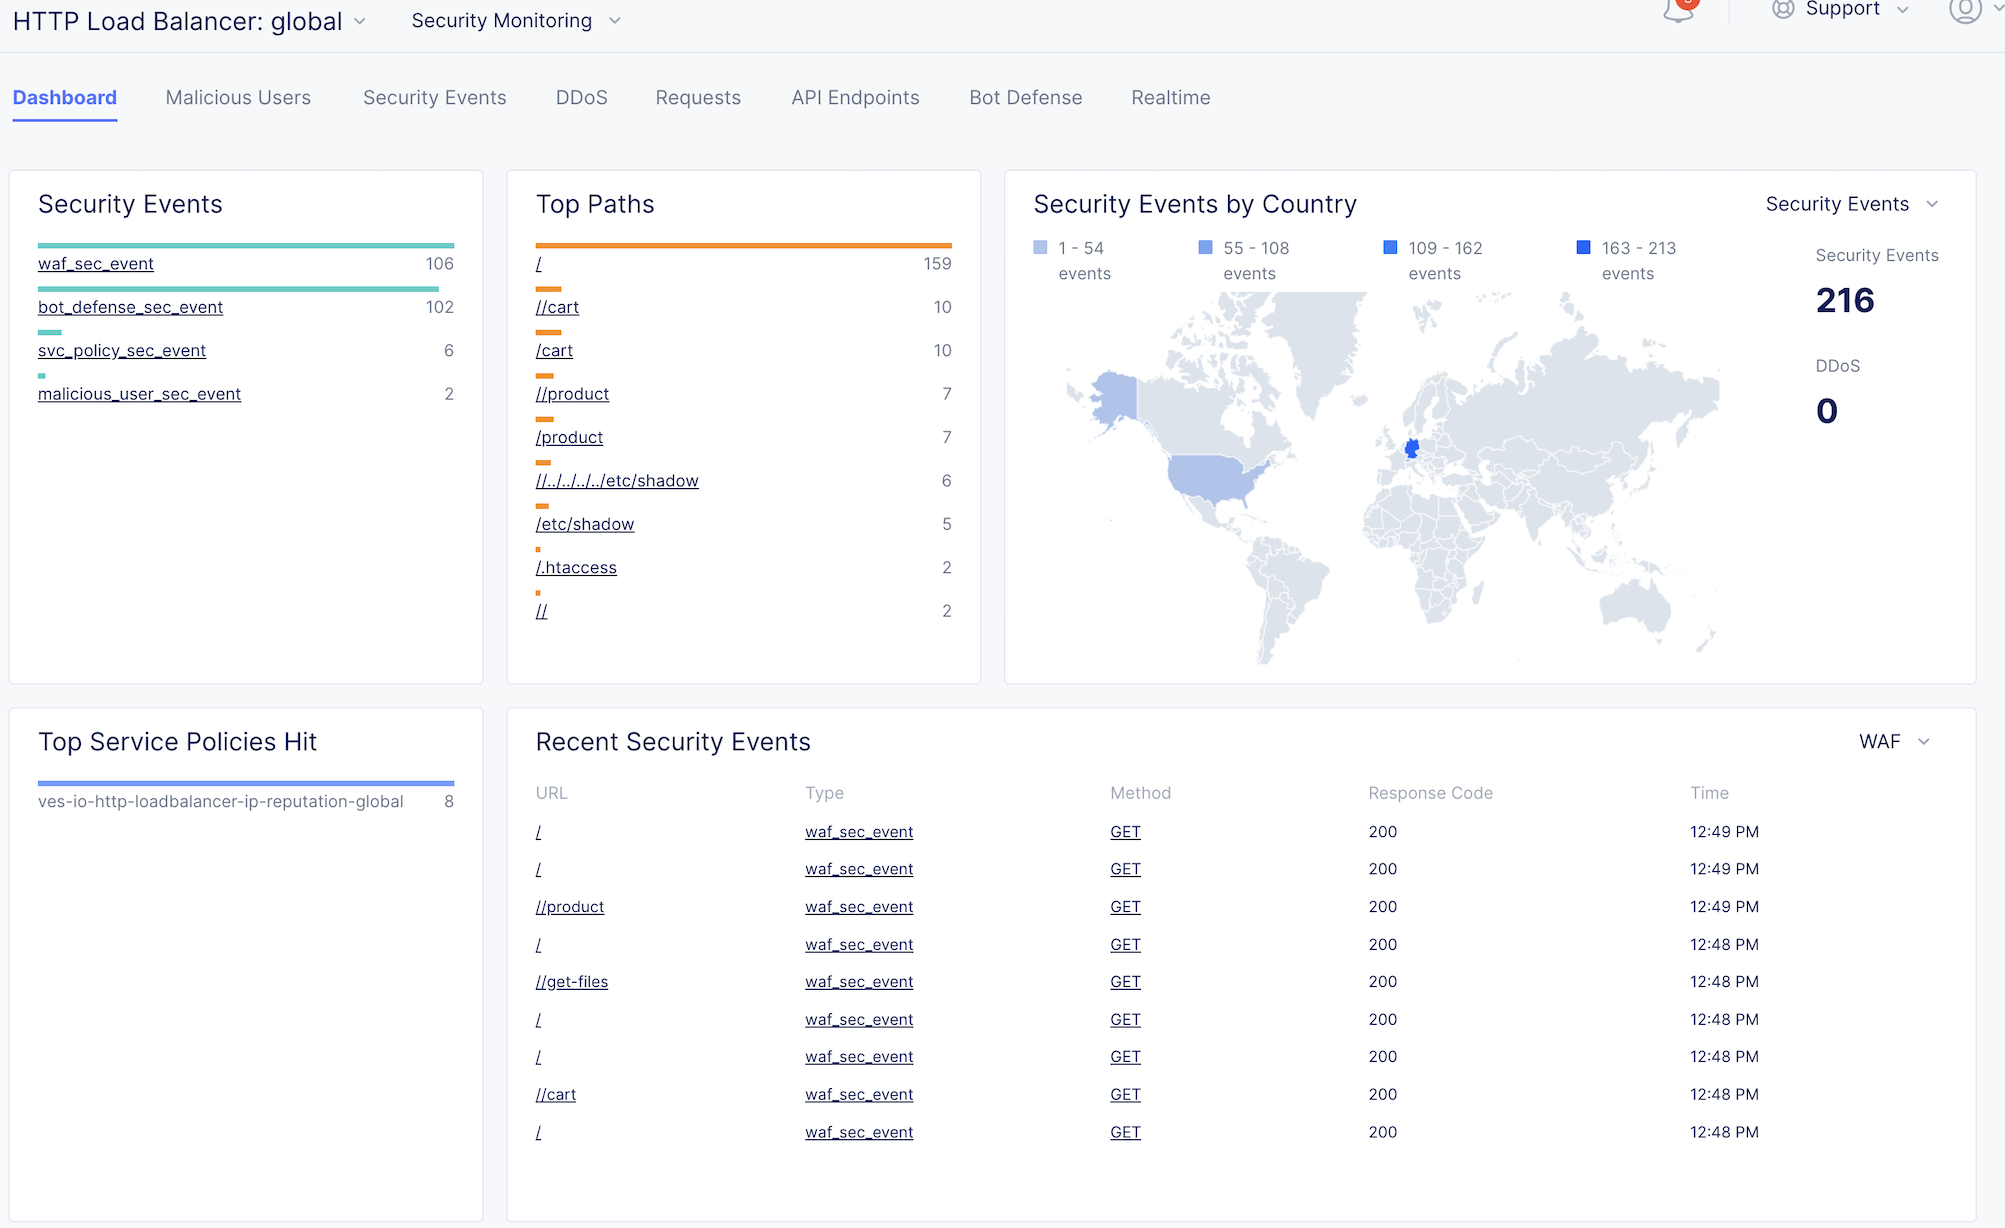Open the bot_defense_sec_event link

tap(130, 308)
